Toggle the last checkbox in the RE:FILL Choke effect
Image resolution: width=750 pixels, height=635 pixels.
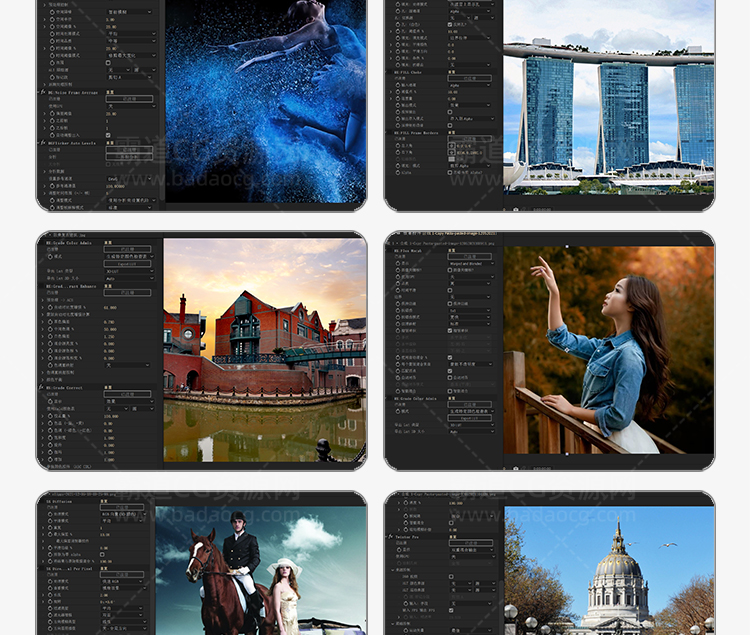[x=450, y=125]
